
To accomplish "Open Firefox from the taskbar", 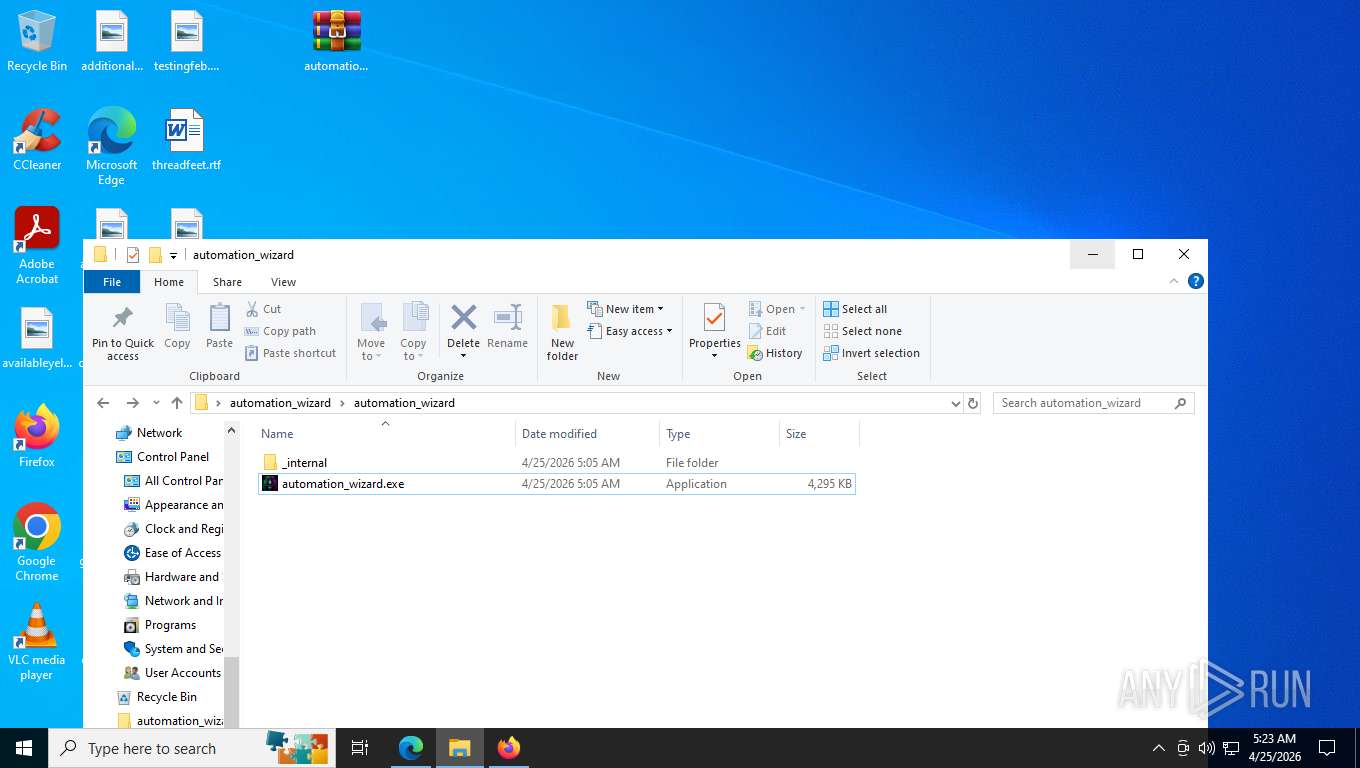I will 509,748.
